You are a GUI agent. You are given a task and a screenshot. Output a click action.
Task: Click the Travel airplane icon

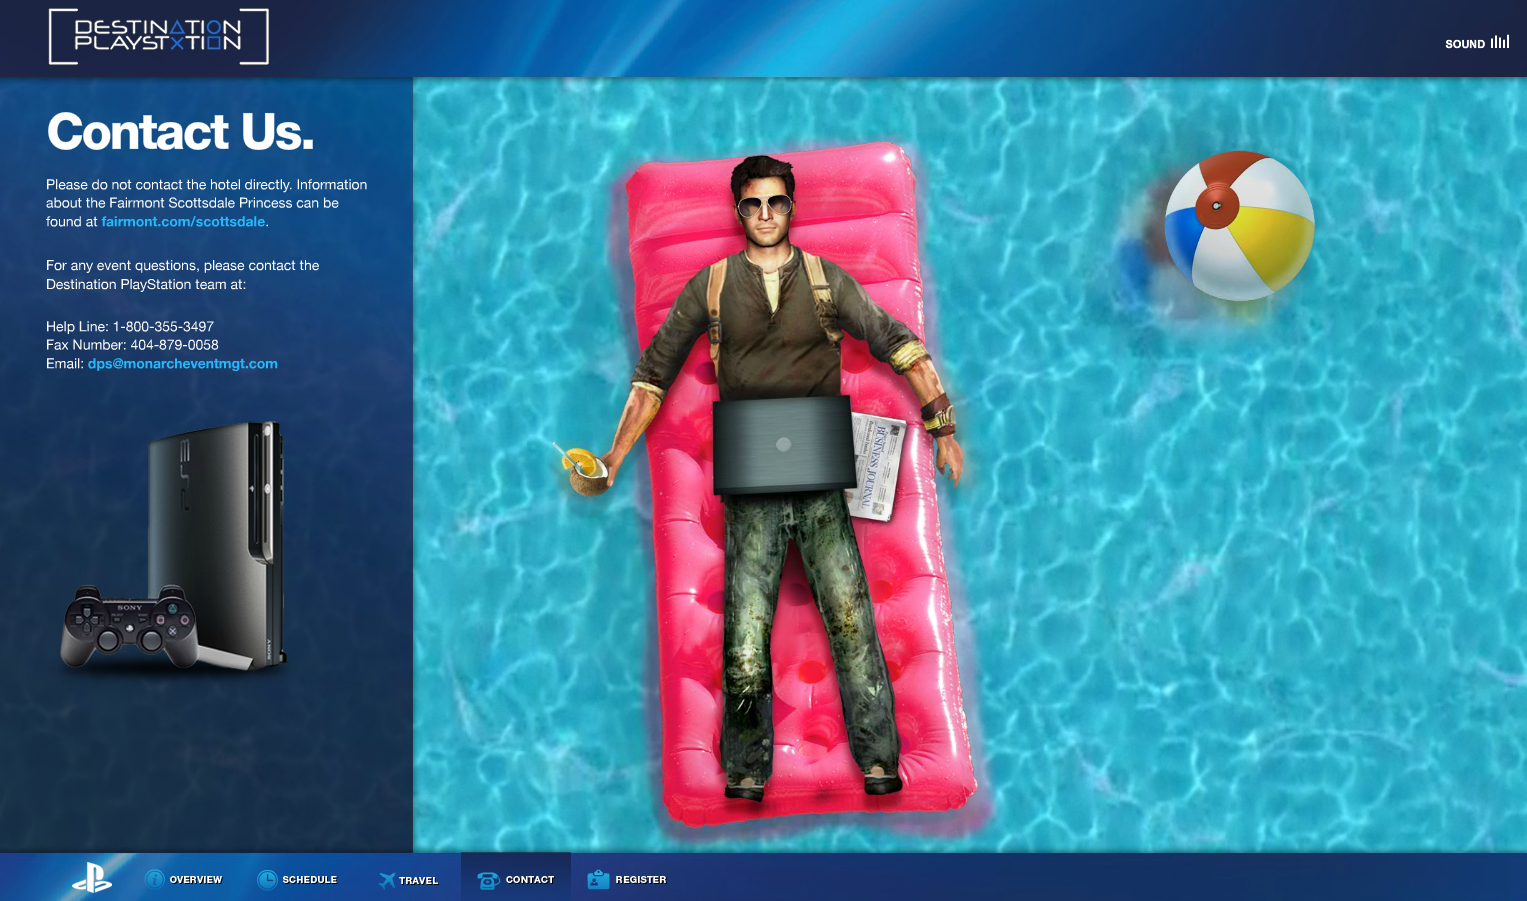387,880
